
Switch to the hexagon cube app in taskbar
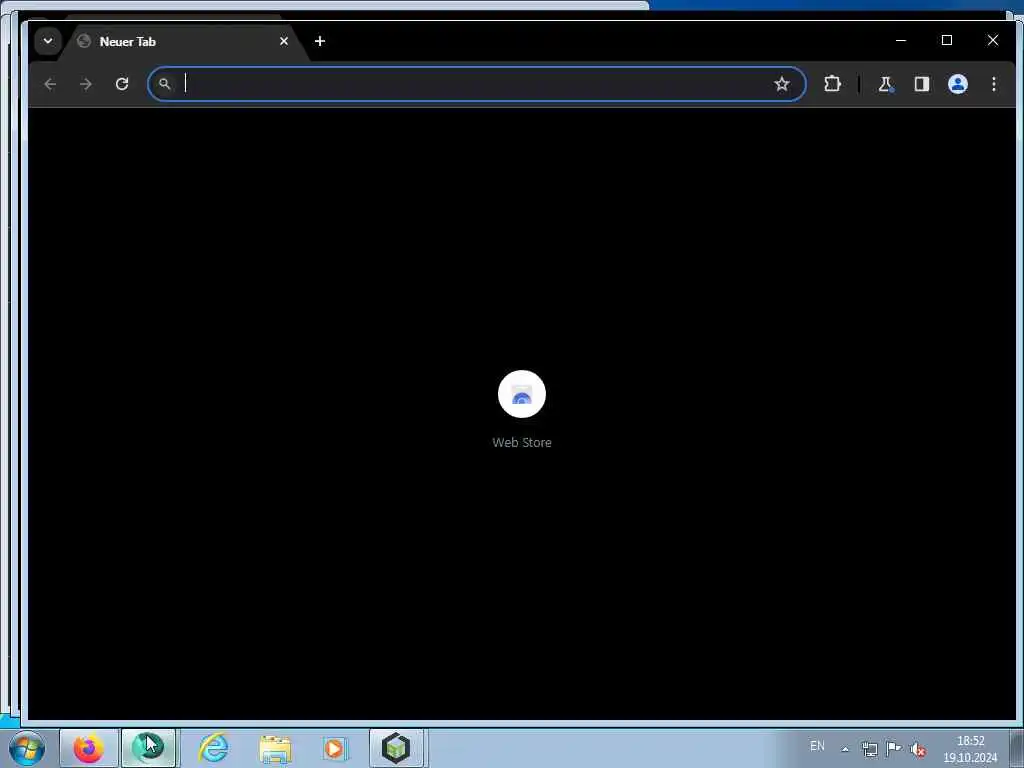(396, 748)
